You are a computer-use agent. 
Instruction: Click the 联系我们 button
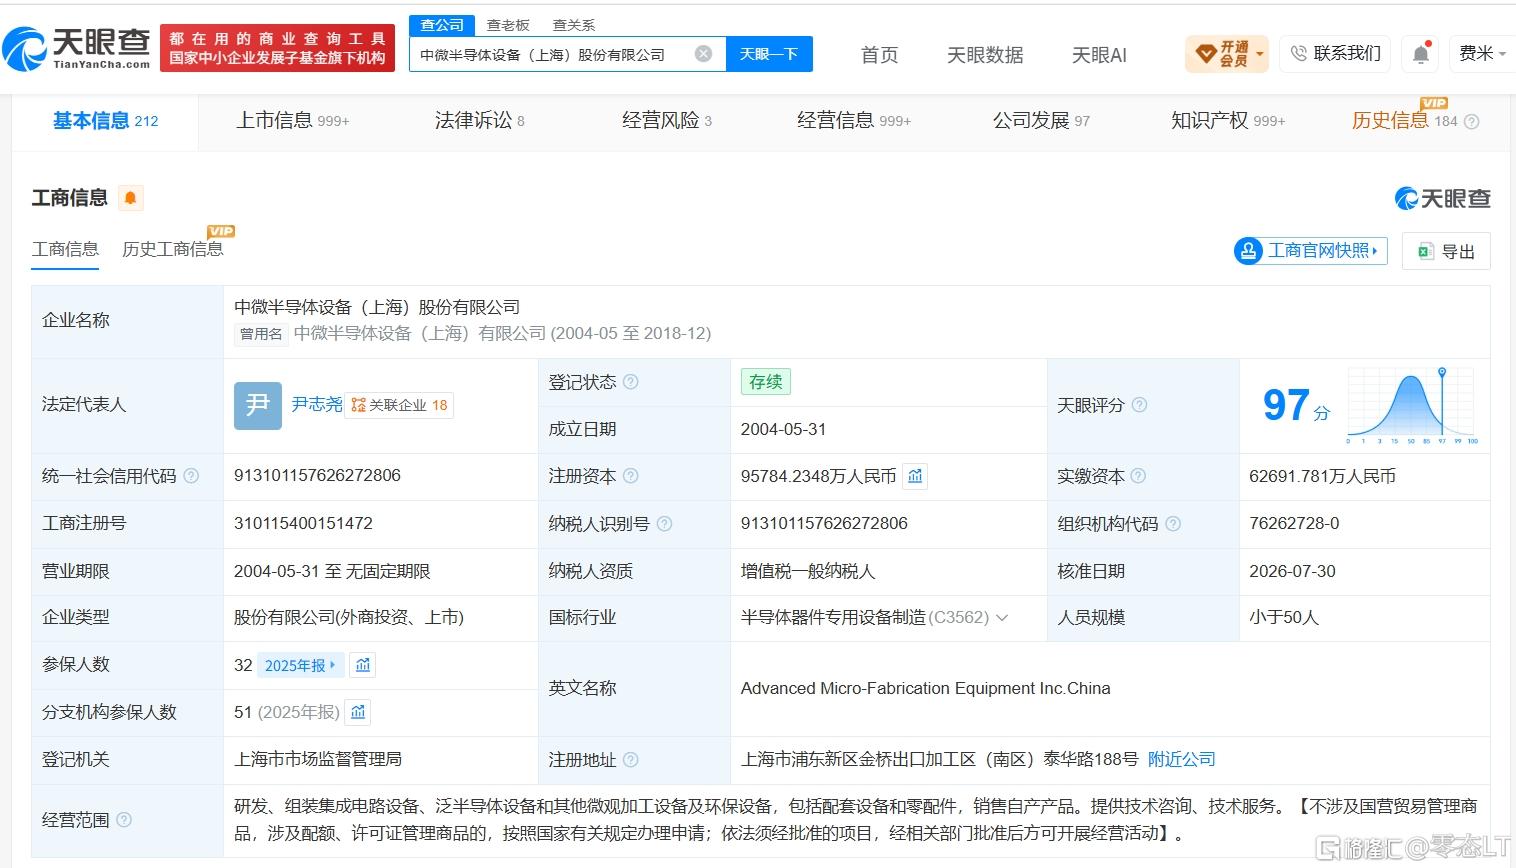coord(1335,54)
